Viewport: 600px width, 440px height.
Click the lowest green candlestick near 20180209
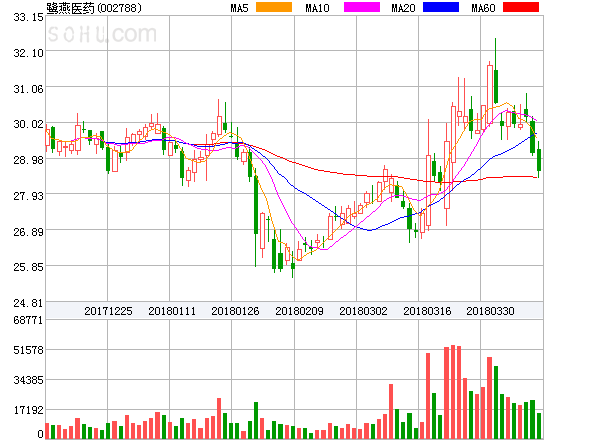[x=293, y=266]
